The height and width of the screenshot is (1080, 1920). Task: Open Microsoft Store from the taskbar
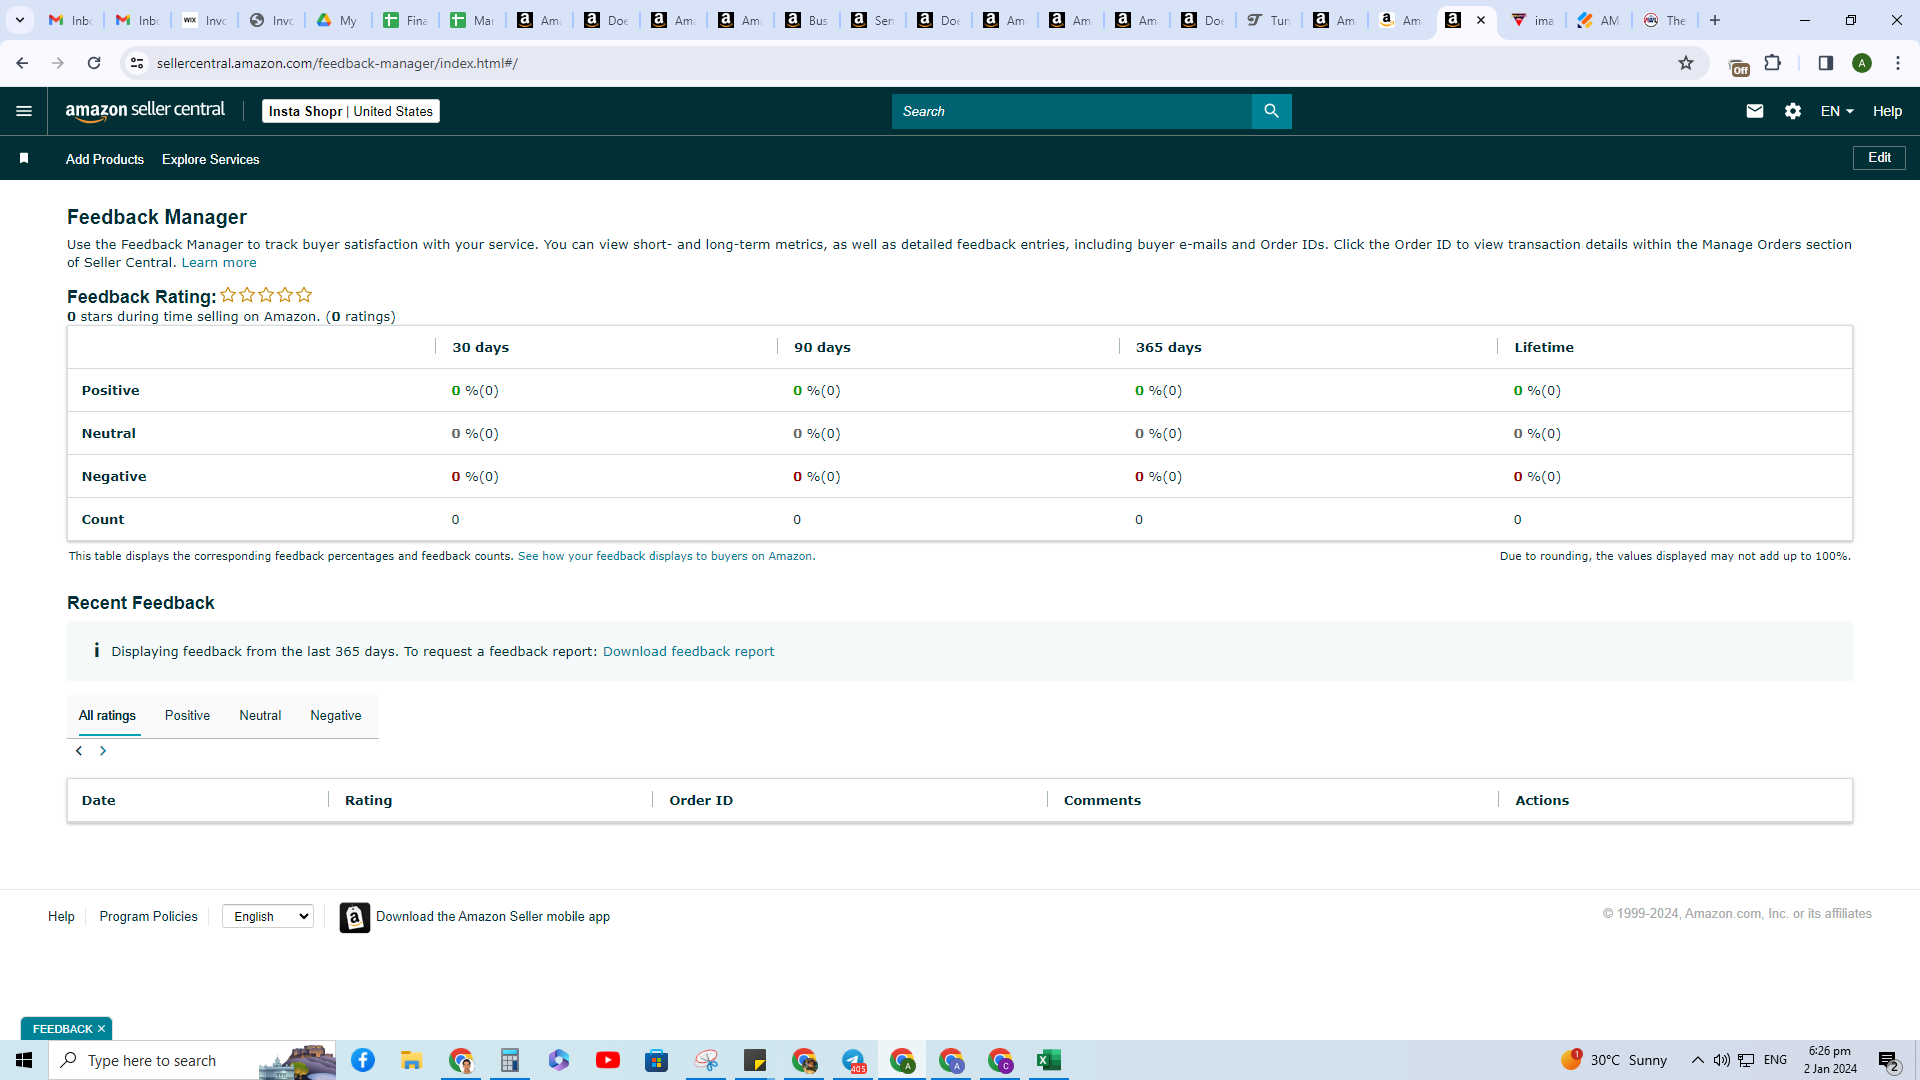pos(656,1060)
